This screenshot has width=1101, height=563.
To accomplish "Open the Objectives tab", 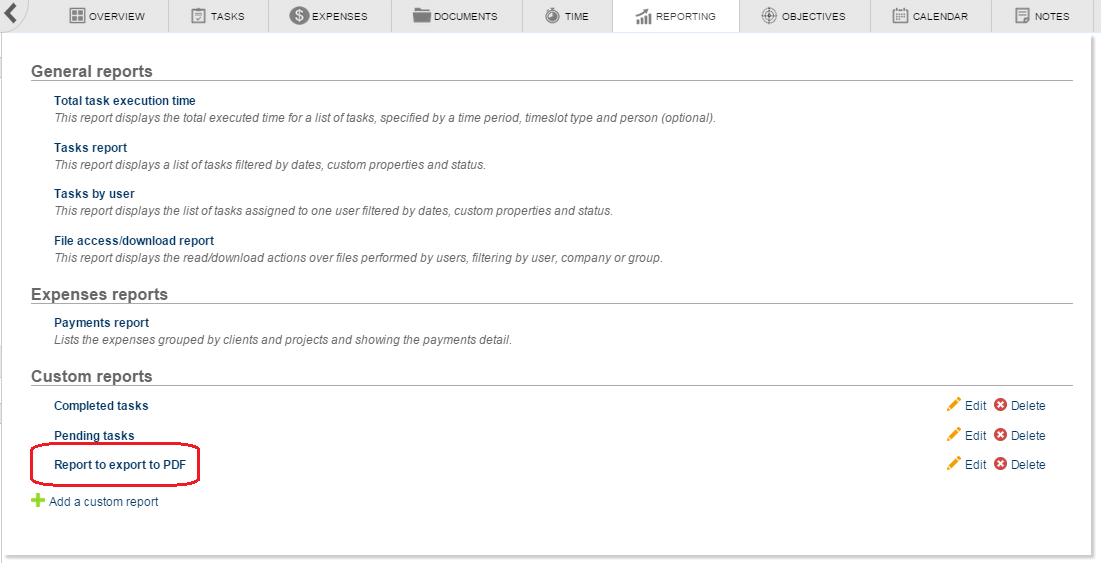I will click(x=802, y=16).
